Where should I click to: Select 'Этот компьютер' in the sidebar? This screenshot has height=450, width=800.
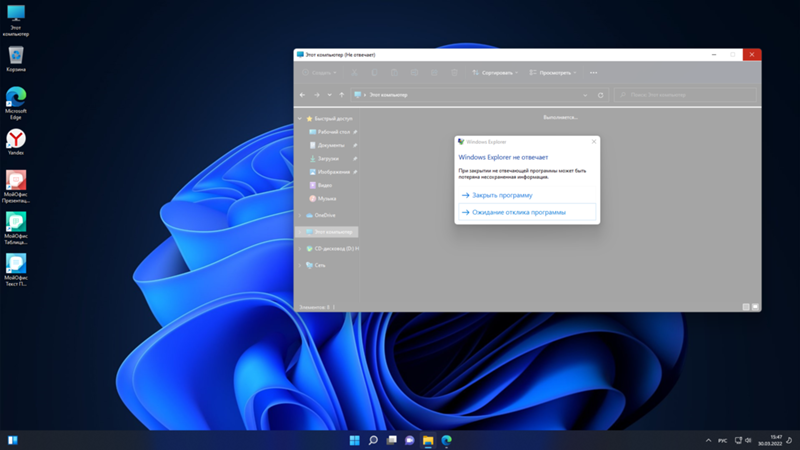[327, 232]
